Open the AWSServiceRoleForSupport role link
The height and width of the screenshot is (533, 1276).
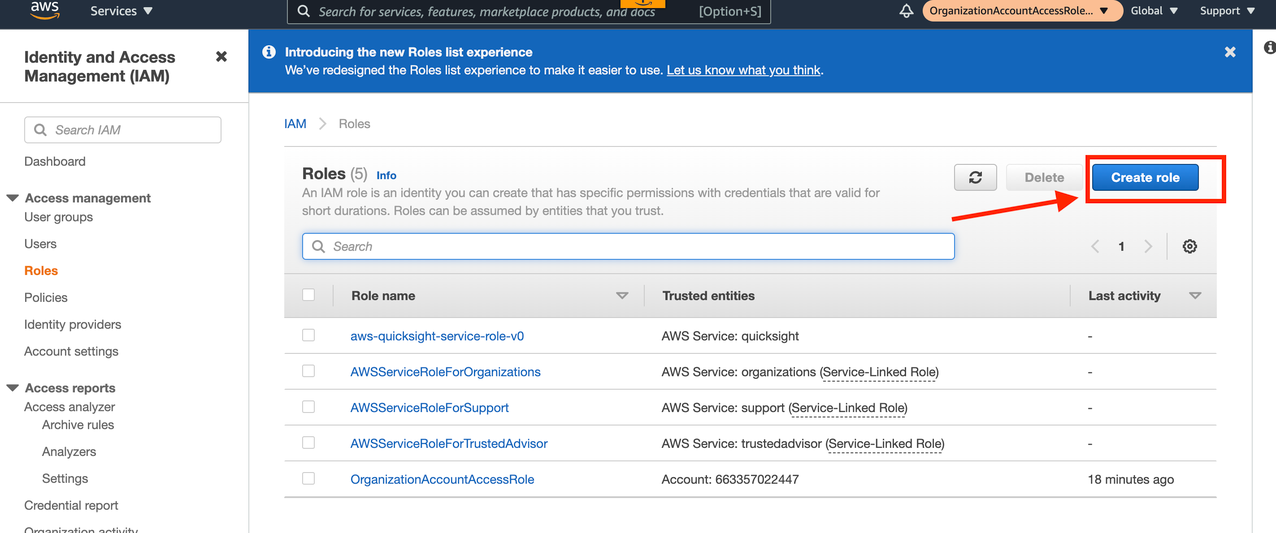pos(429,408)
